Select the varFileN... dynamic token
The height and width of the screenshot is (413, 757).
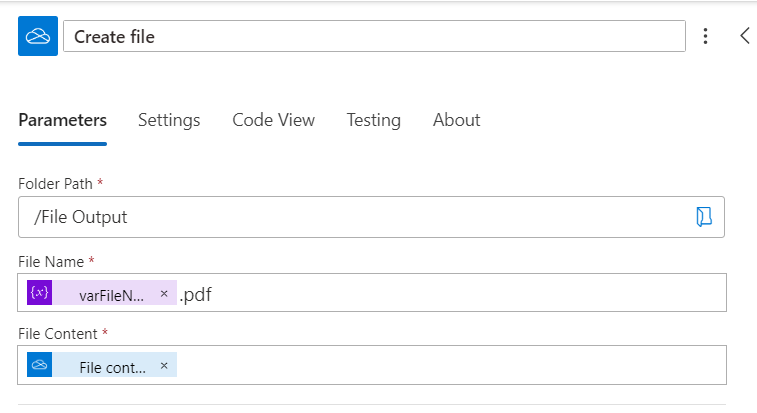point(112,295)
